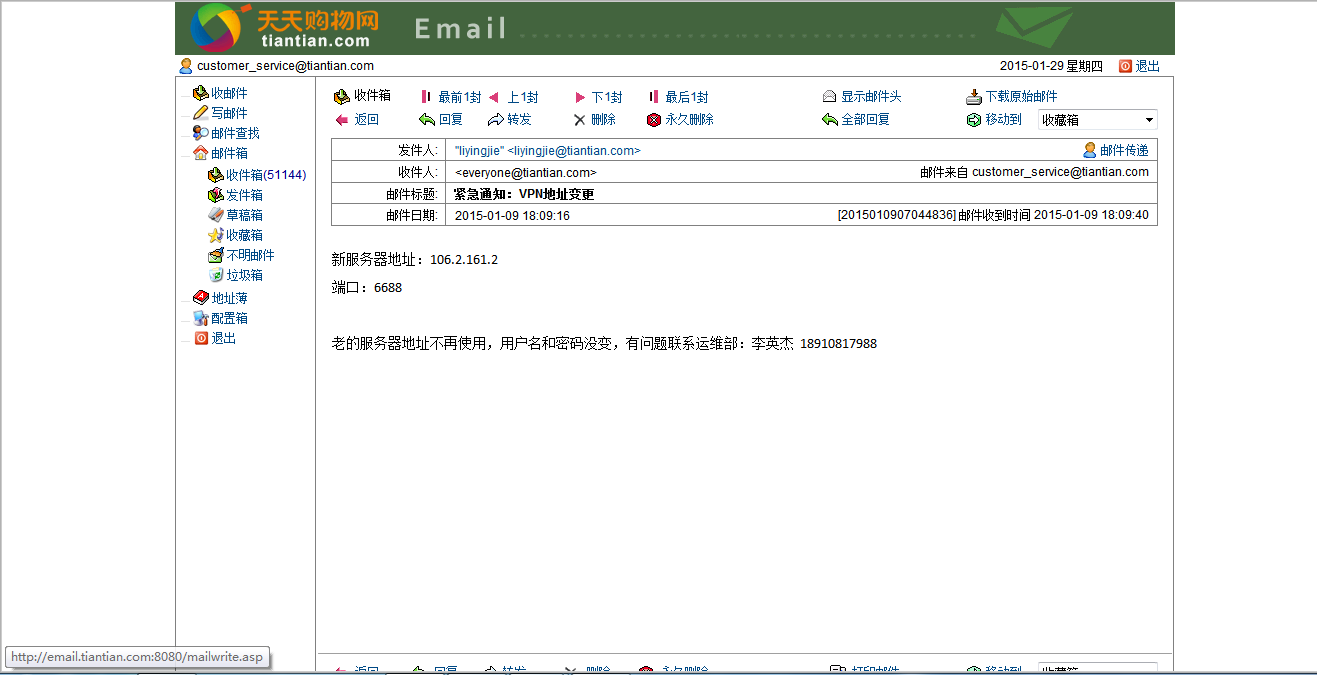Open the 垃圾箱 folder link
1317x675 pixels.
245,275
